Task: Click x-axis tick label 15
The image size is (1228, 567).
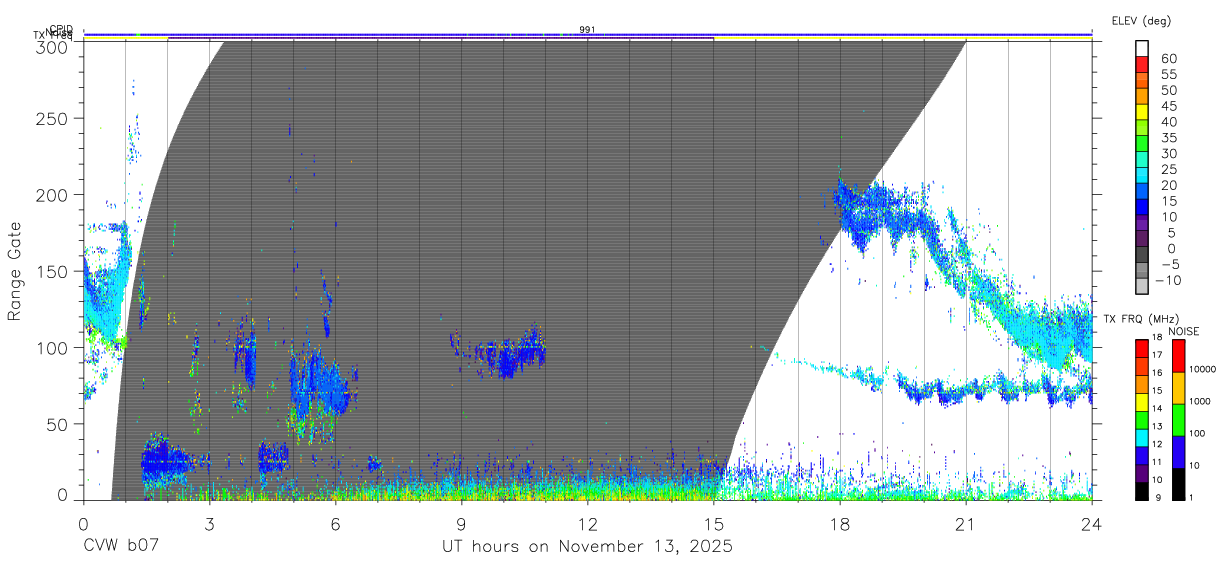Action: pos(714,523)
